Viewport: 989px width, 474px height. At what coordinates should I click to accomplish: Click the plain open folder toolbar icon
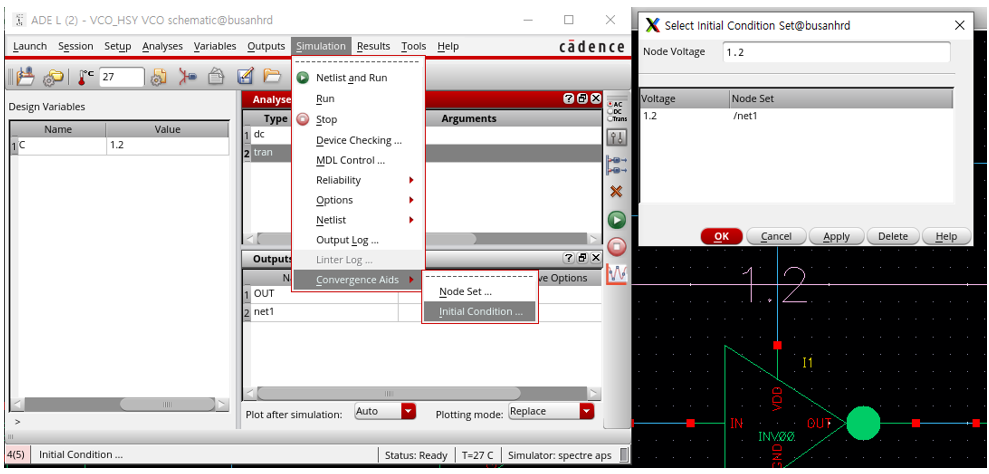pos(272,77)
